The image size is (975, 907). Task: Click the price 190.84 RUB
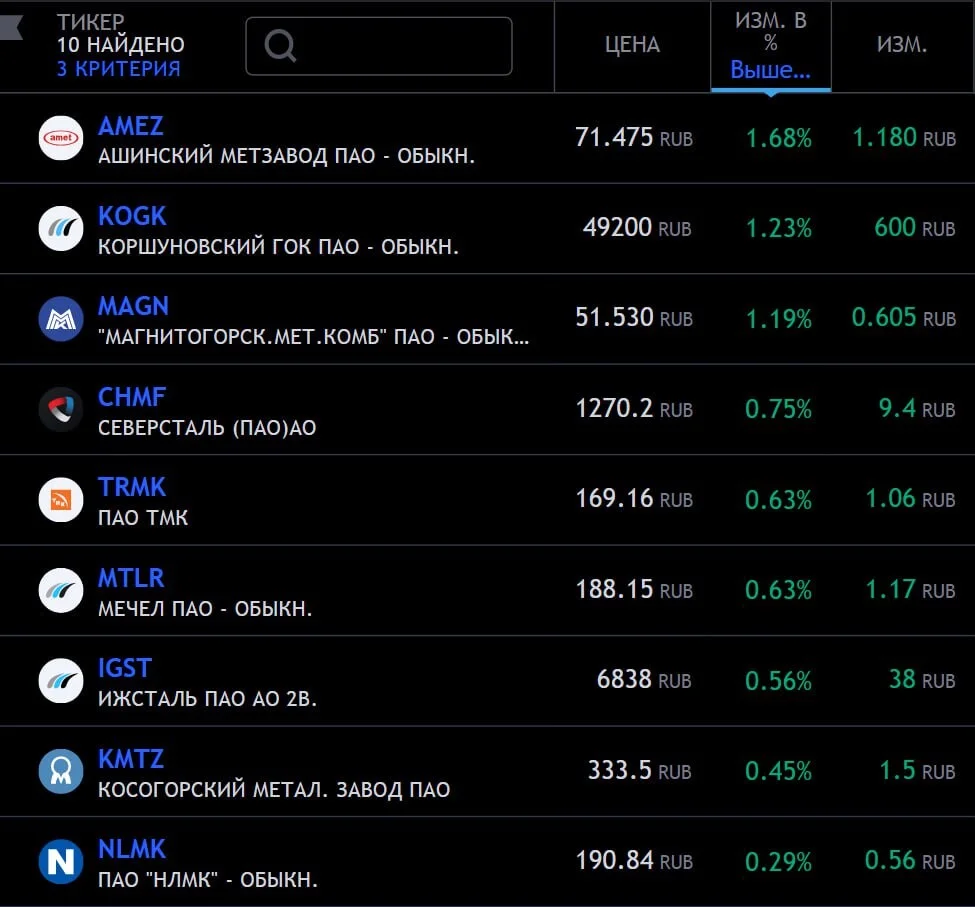(634, 860)
